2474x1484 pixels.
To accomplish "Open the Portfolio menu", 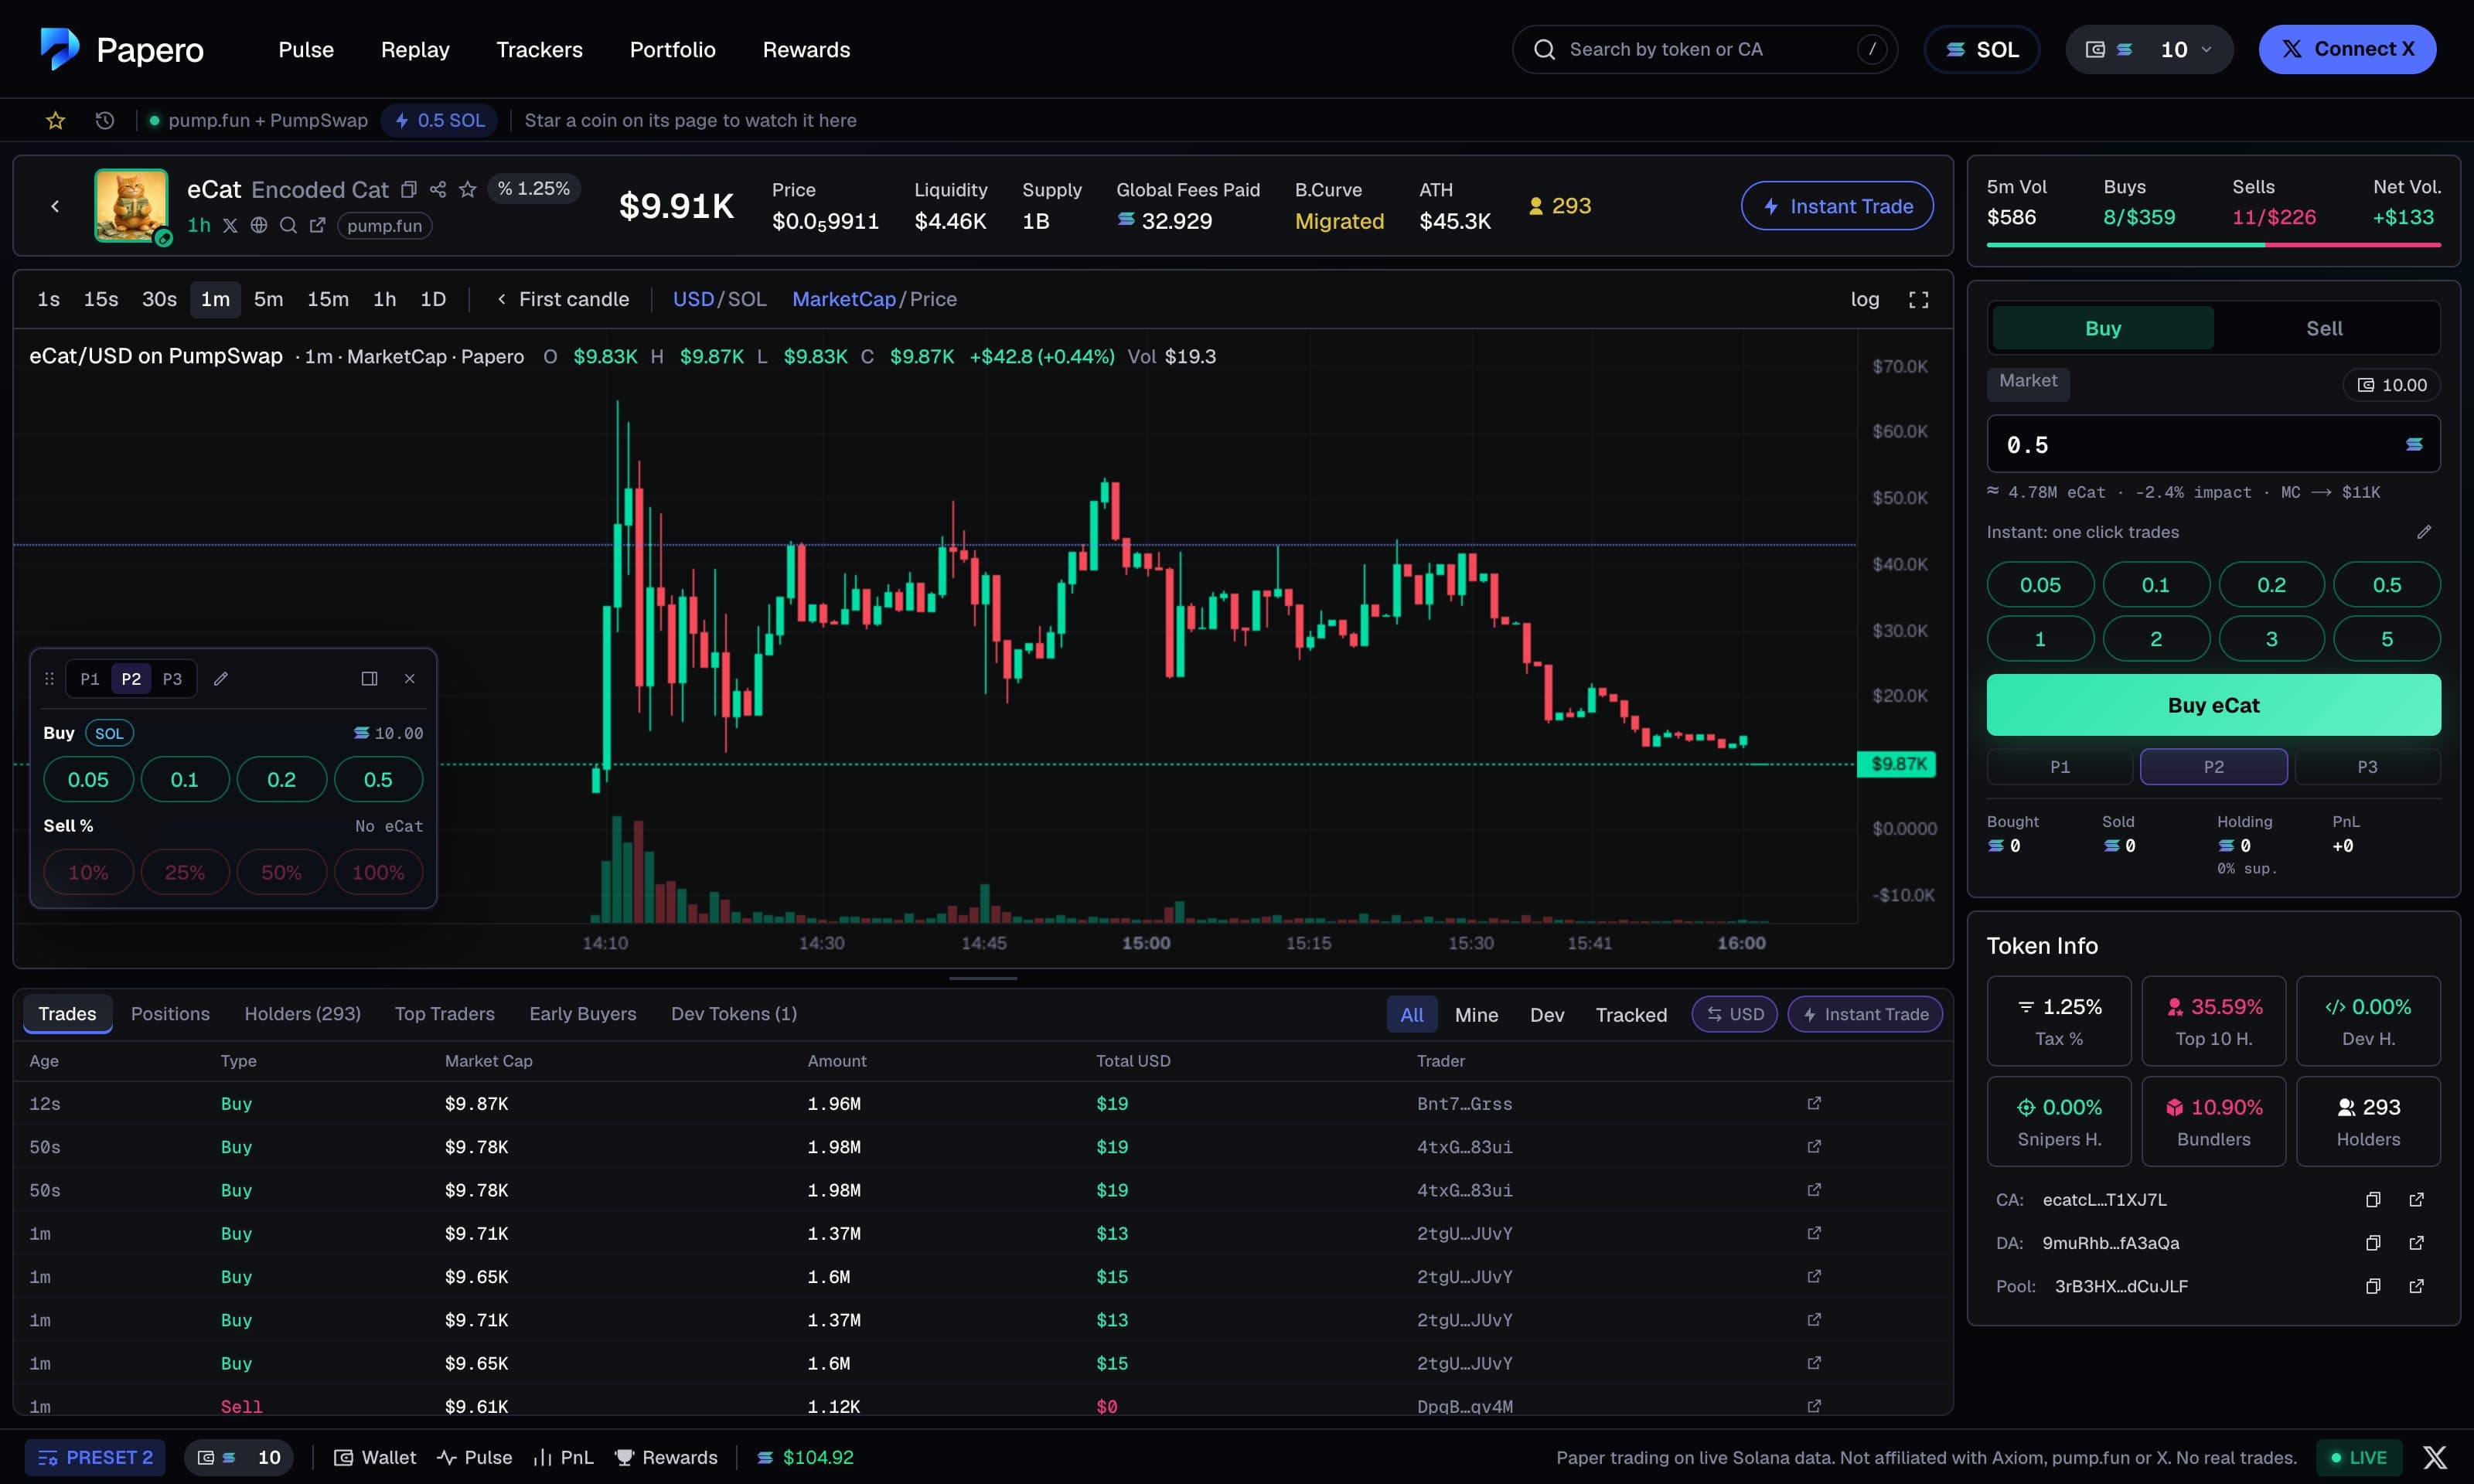I will pos(672,49).
